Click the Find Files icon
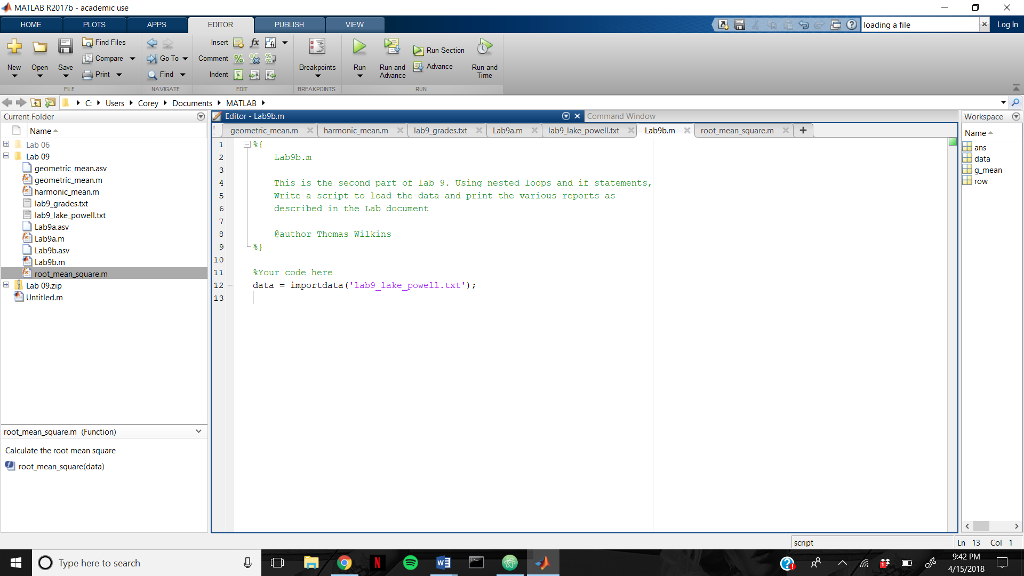 pos(88,42)
